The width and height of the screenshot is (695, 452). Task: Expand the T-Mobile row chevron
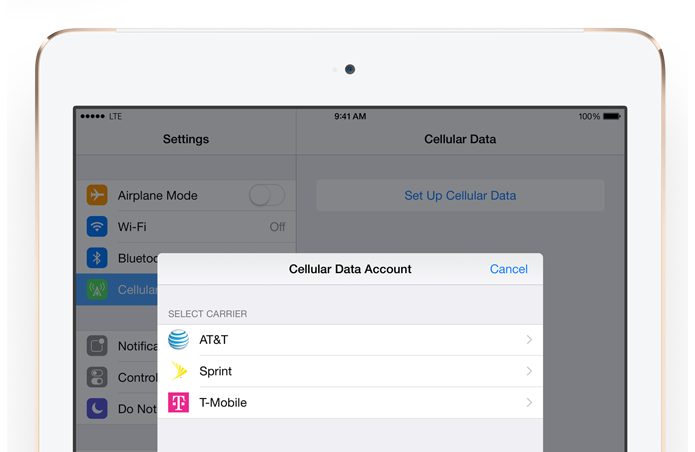point(529,402)
